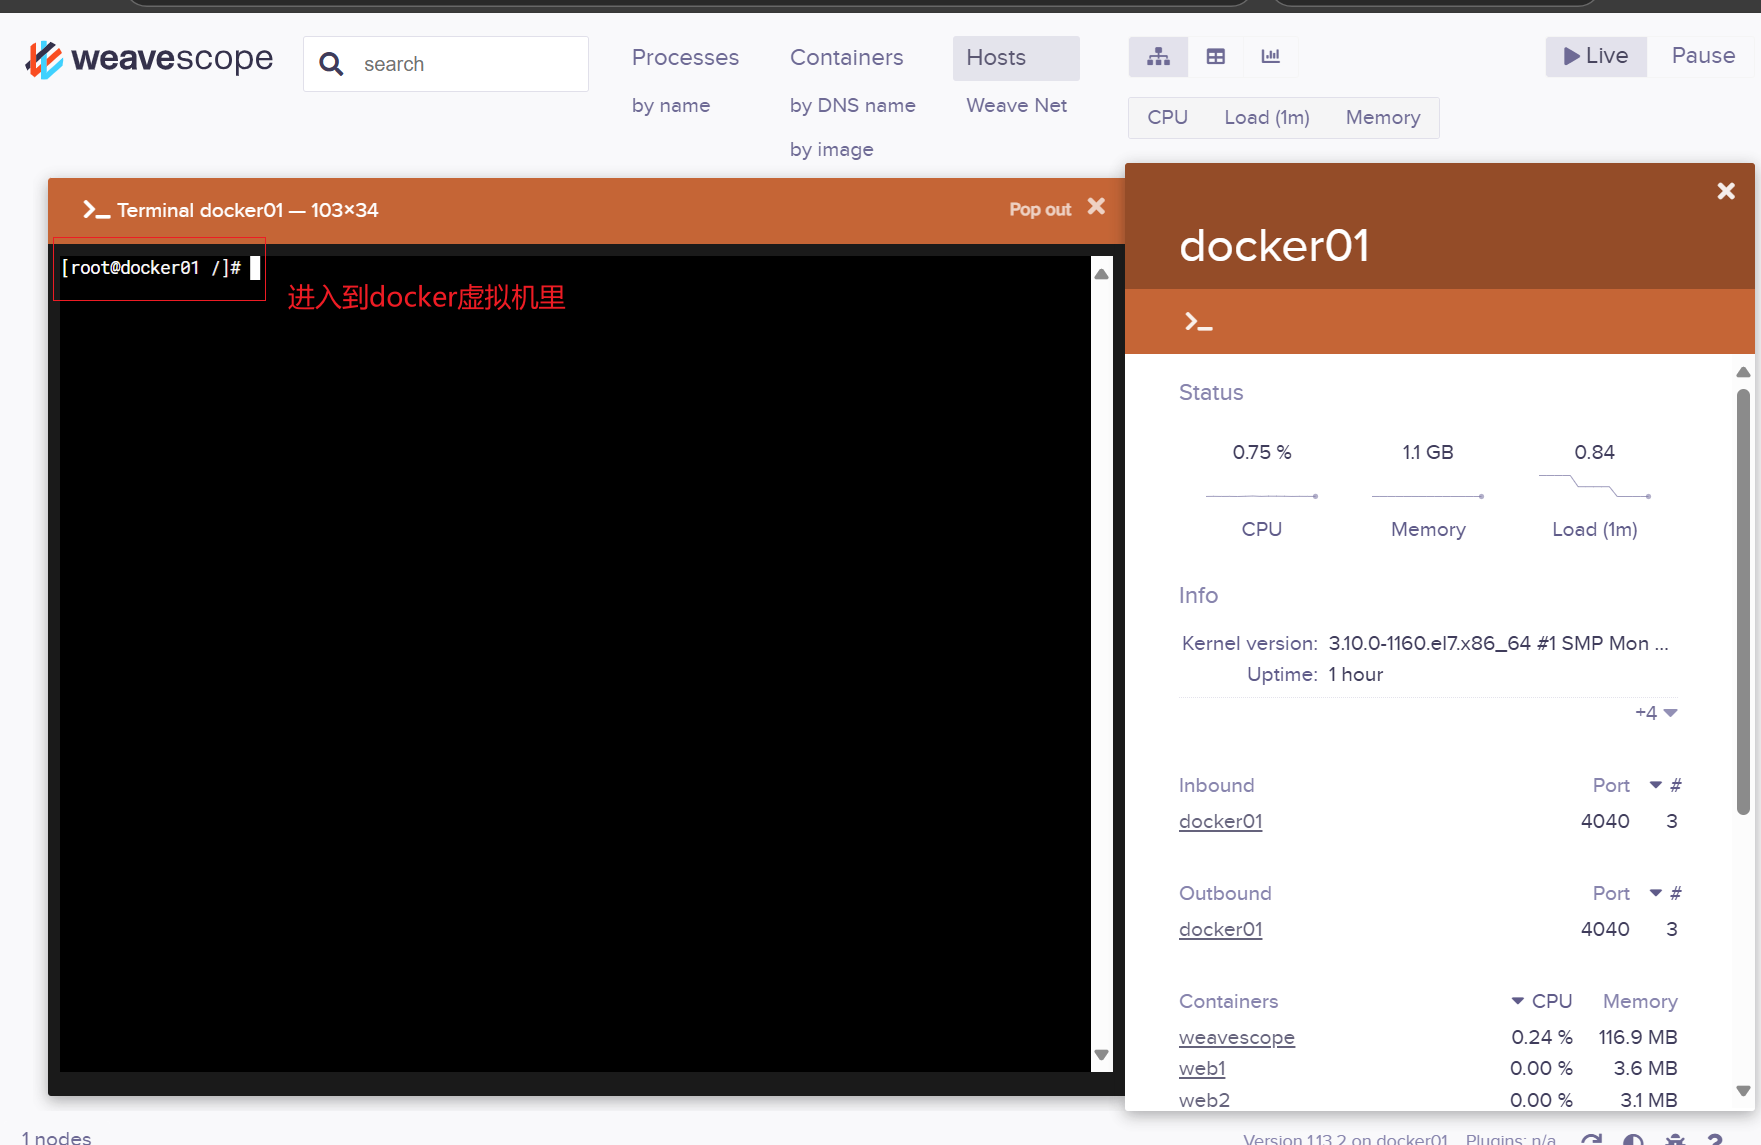
Task: Switch to table view icon
Action: coord(1215,57)
